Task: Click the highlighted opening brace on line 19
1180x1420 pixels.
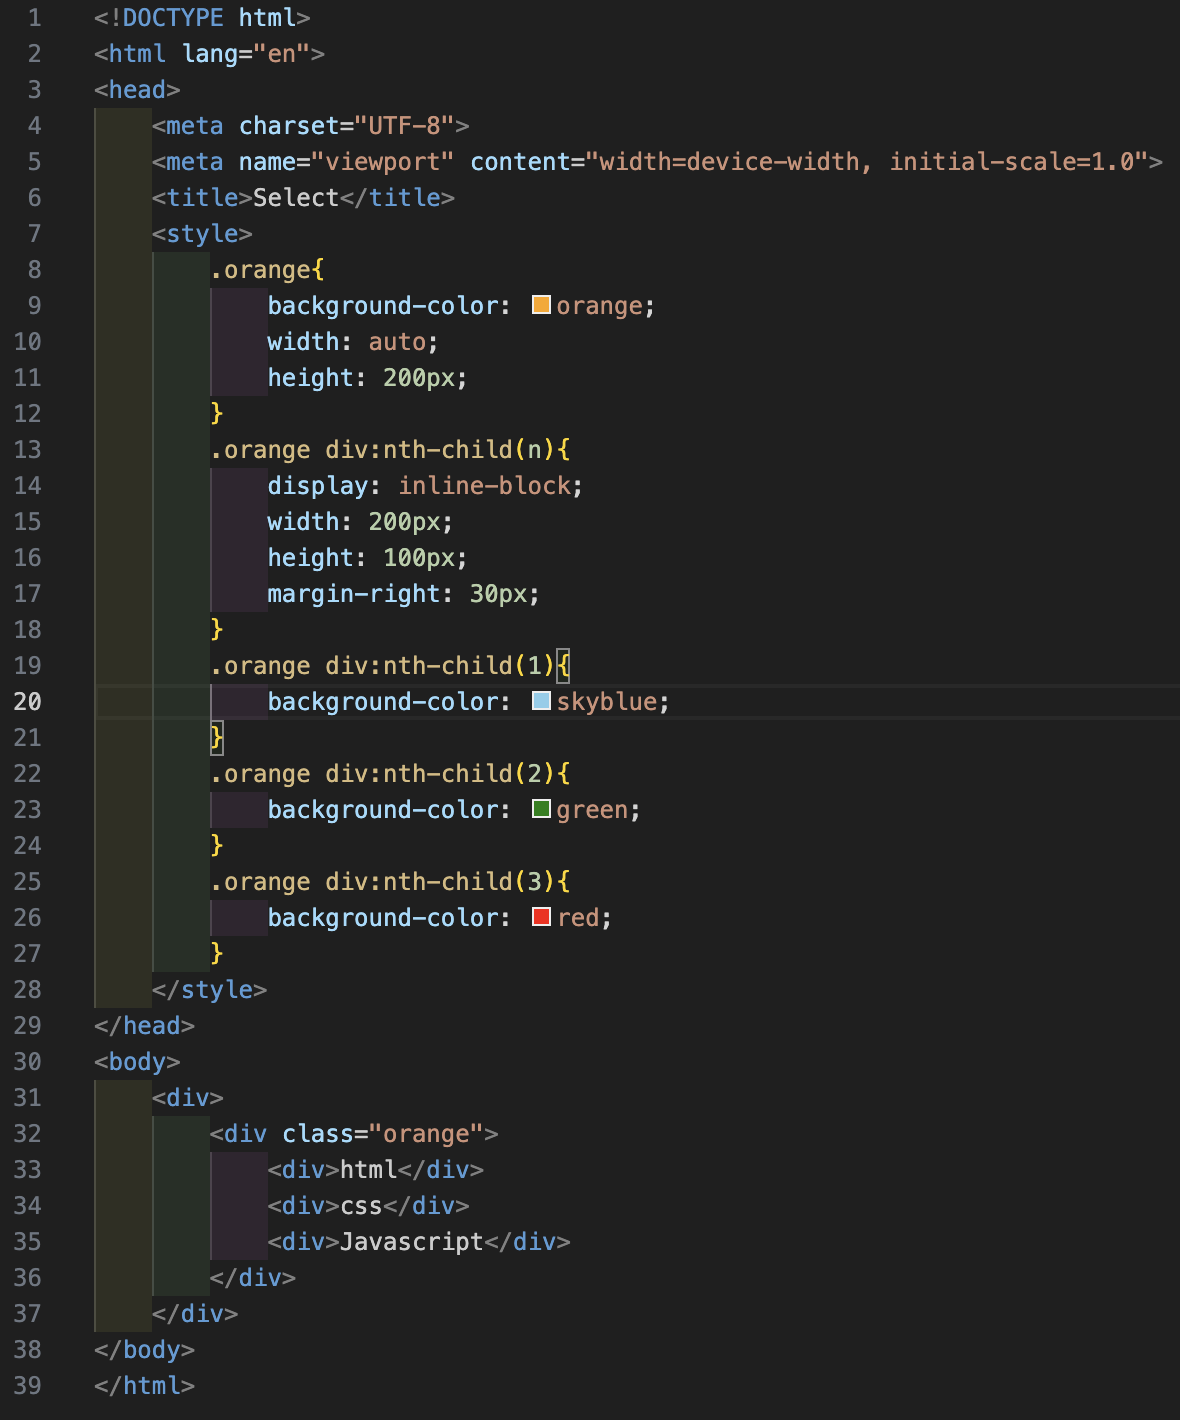Action: coord(563,666)
